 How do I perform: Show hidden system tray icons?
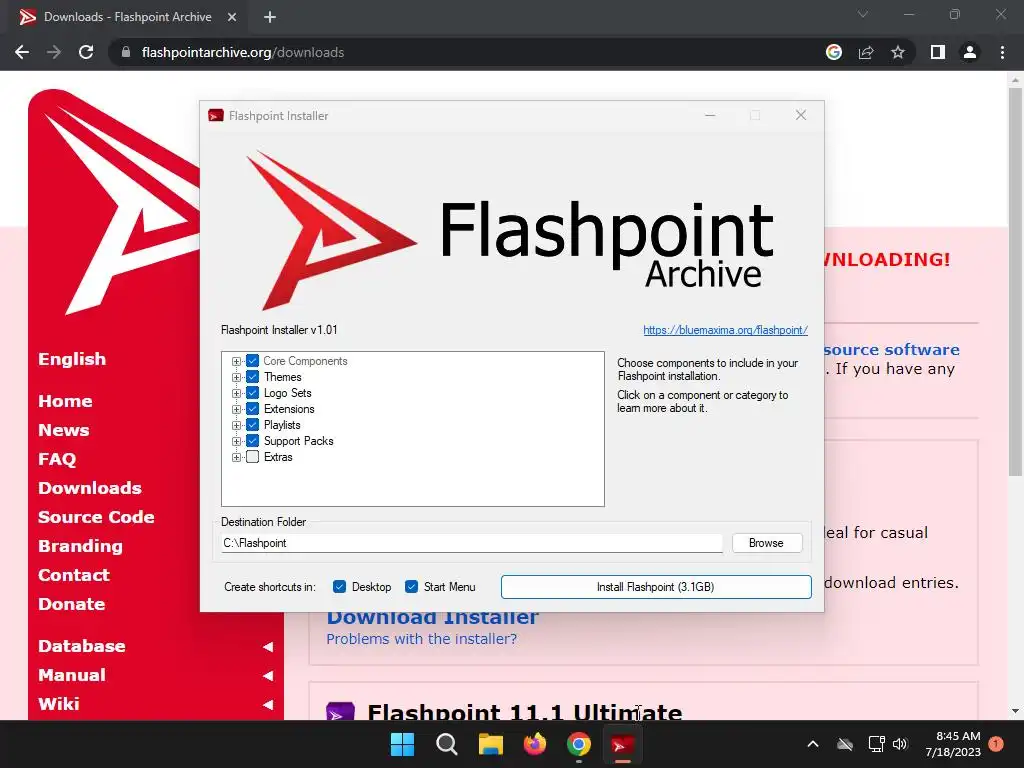pyautogui.click(x=813, y=744)
